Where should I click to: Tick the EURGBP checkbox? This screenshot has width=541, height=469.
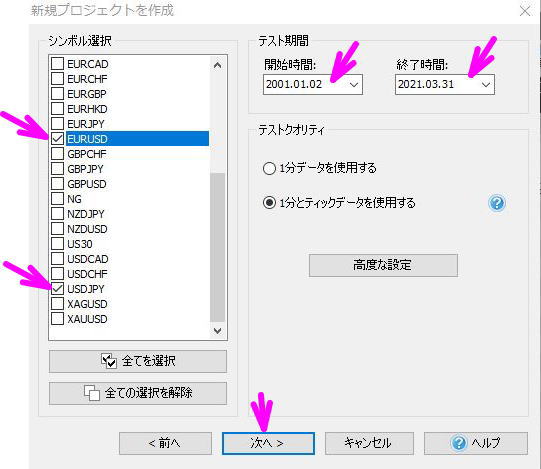click(x=57, y=94)
